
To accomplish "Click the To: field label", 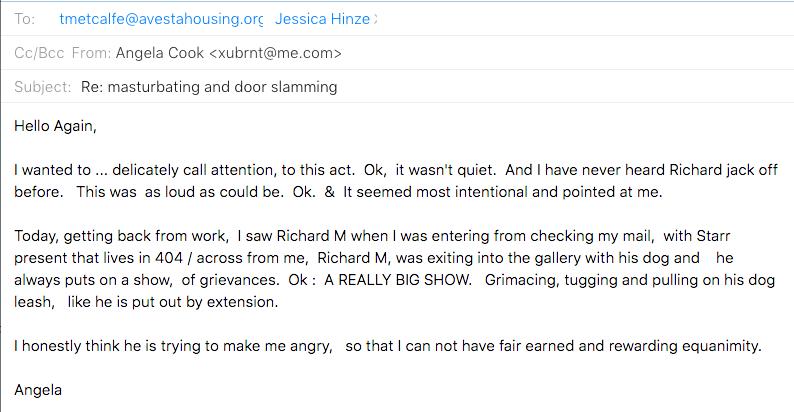I will click(x=24, y=19).
